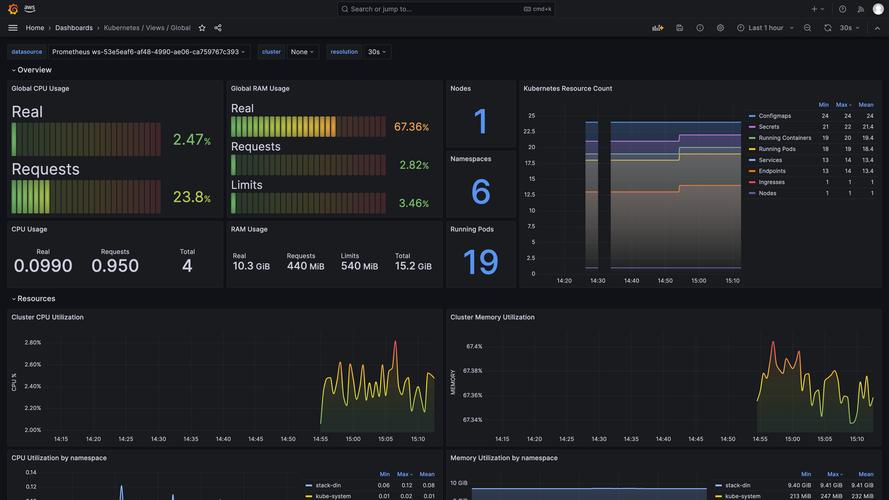
Task: Open the news feed icon
Action: coord(861,9)
